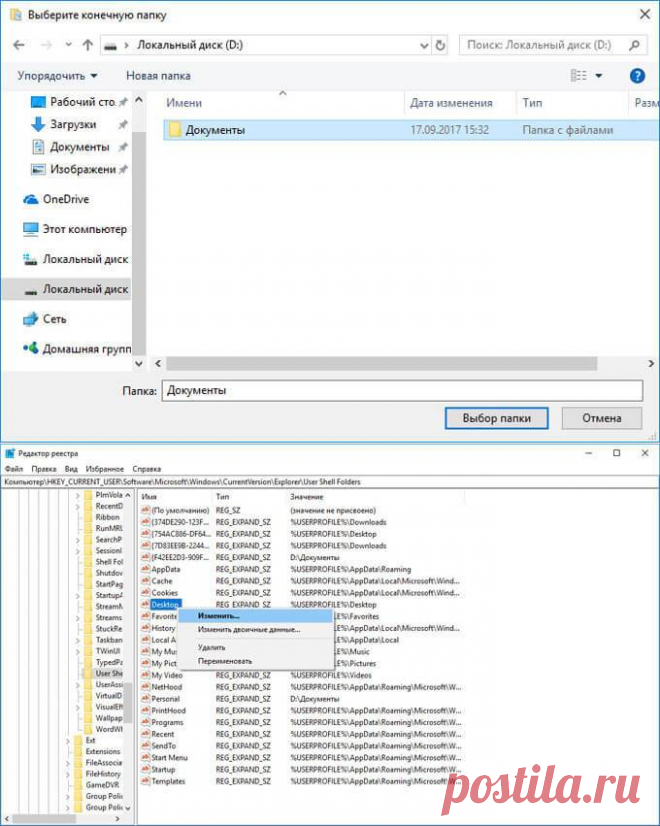This screenshot has width=660, height=826.
Task: Open the Избранное menu
Action: (105, 469)
